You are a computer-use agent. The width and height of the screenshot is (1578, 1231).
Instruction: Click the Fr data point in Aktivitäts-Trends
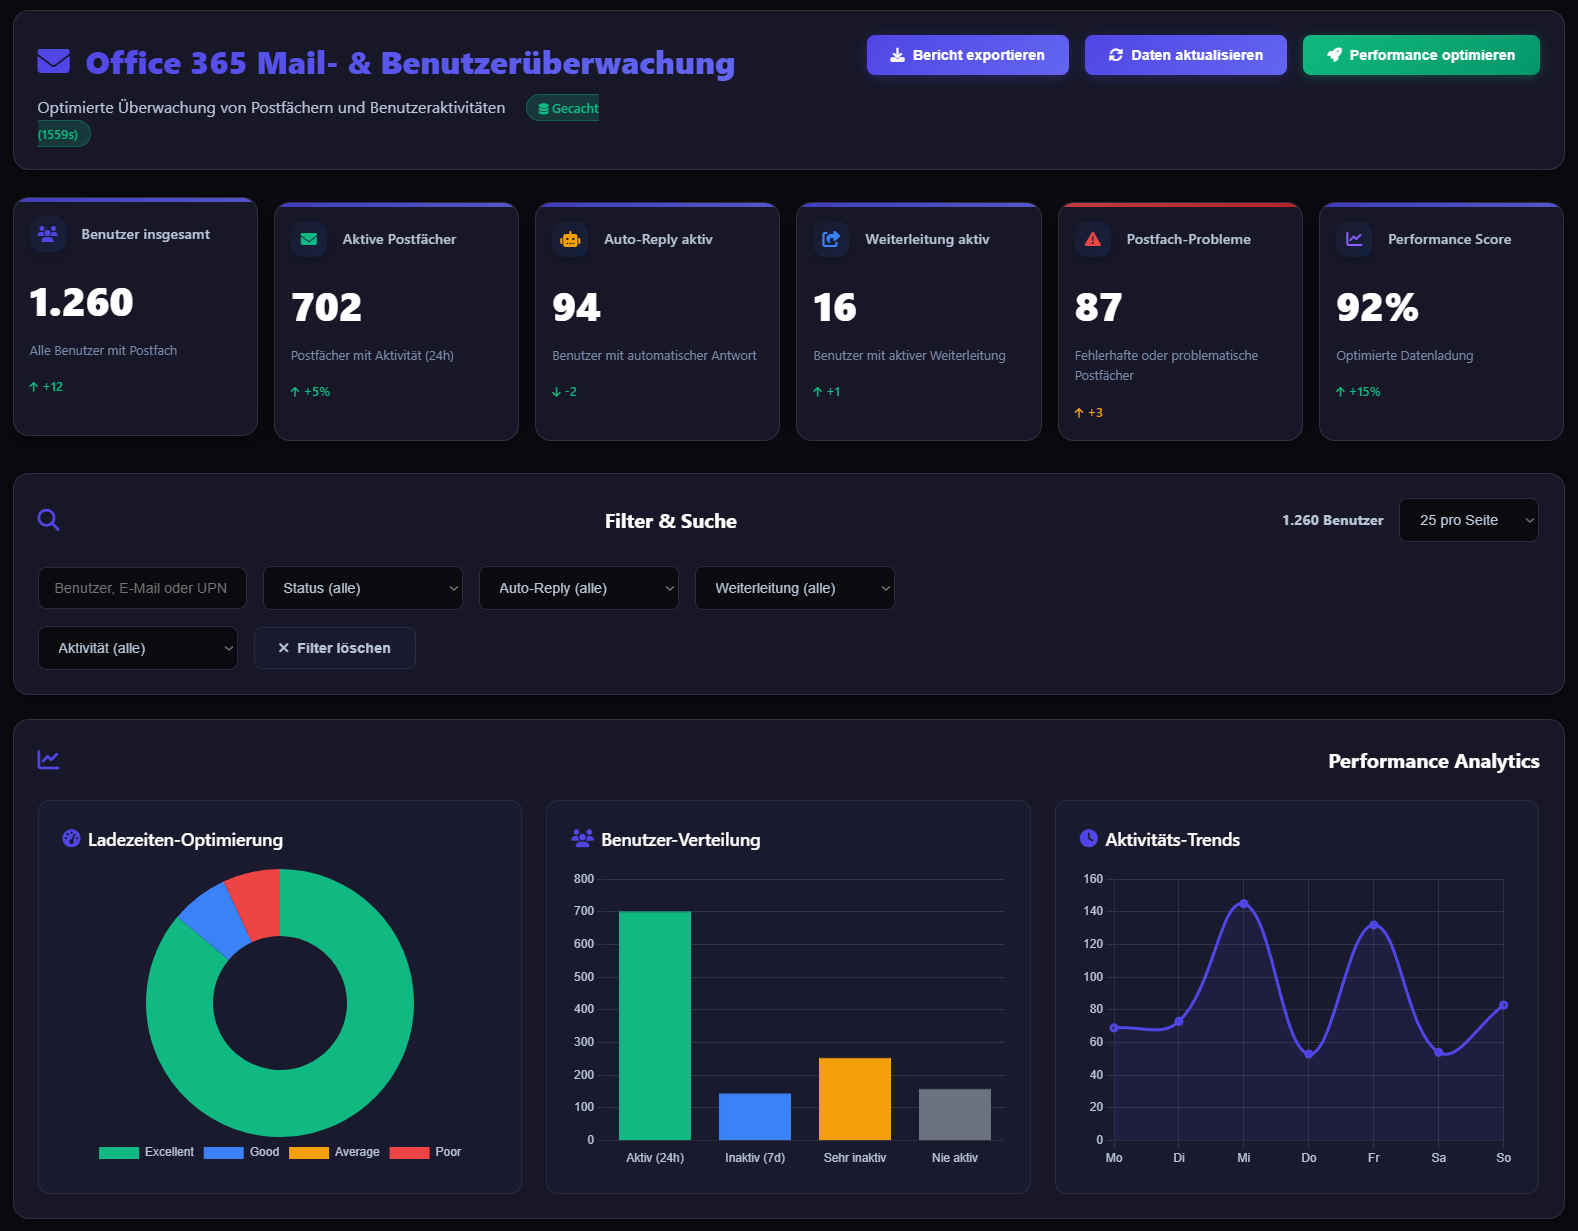click(x=1374, y=925)
